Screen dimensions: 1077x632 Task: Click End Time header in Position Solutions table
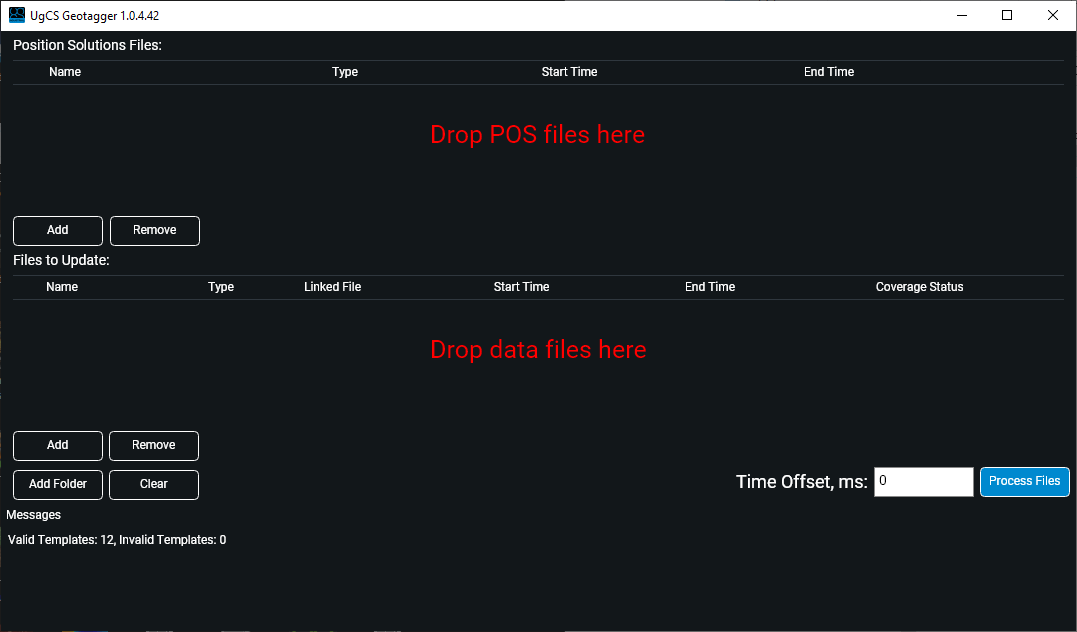pos(829,72)
